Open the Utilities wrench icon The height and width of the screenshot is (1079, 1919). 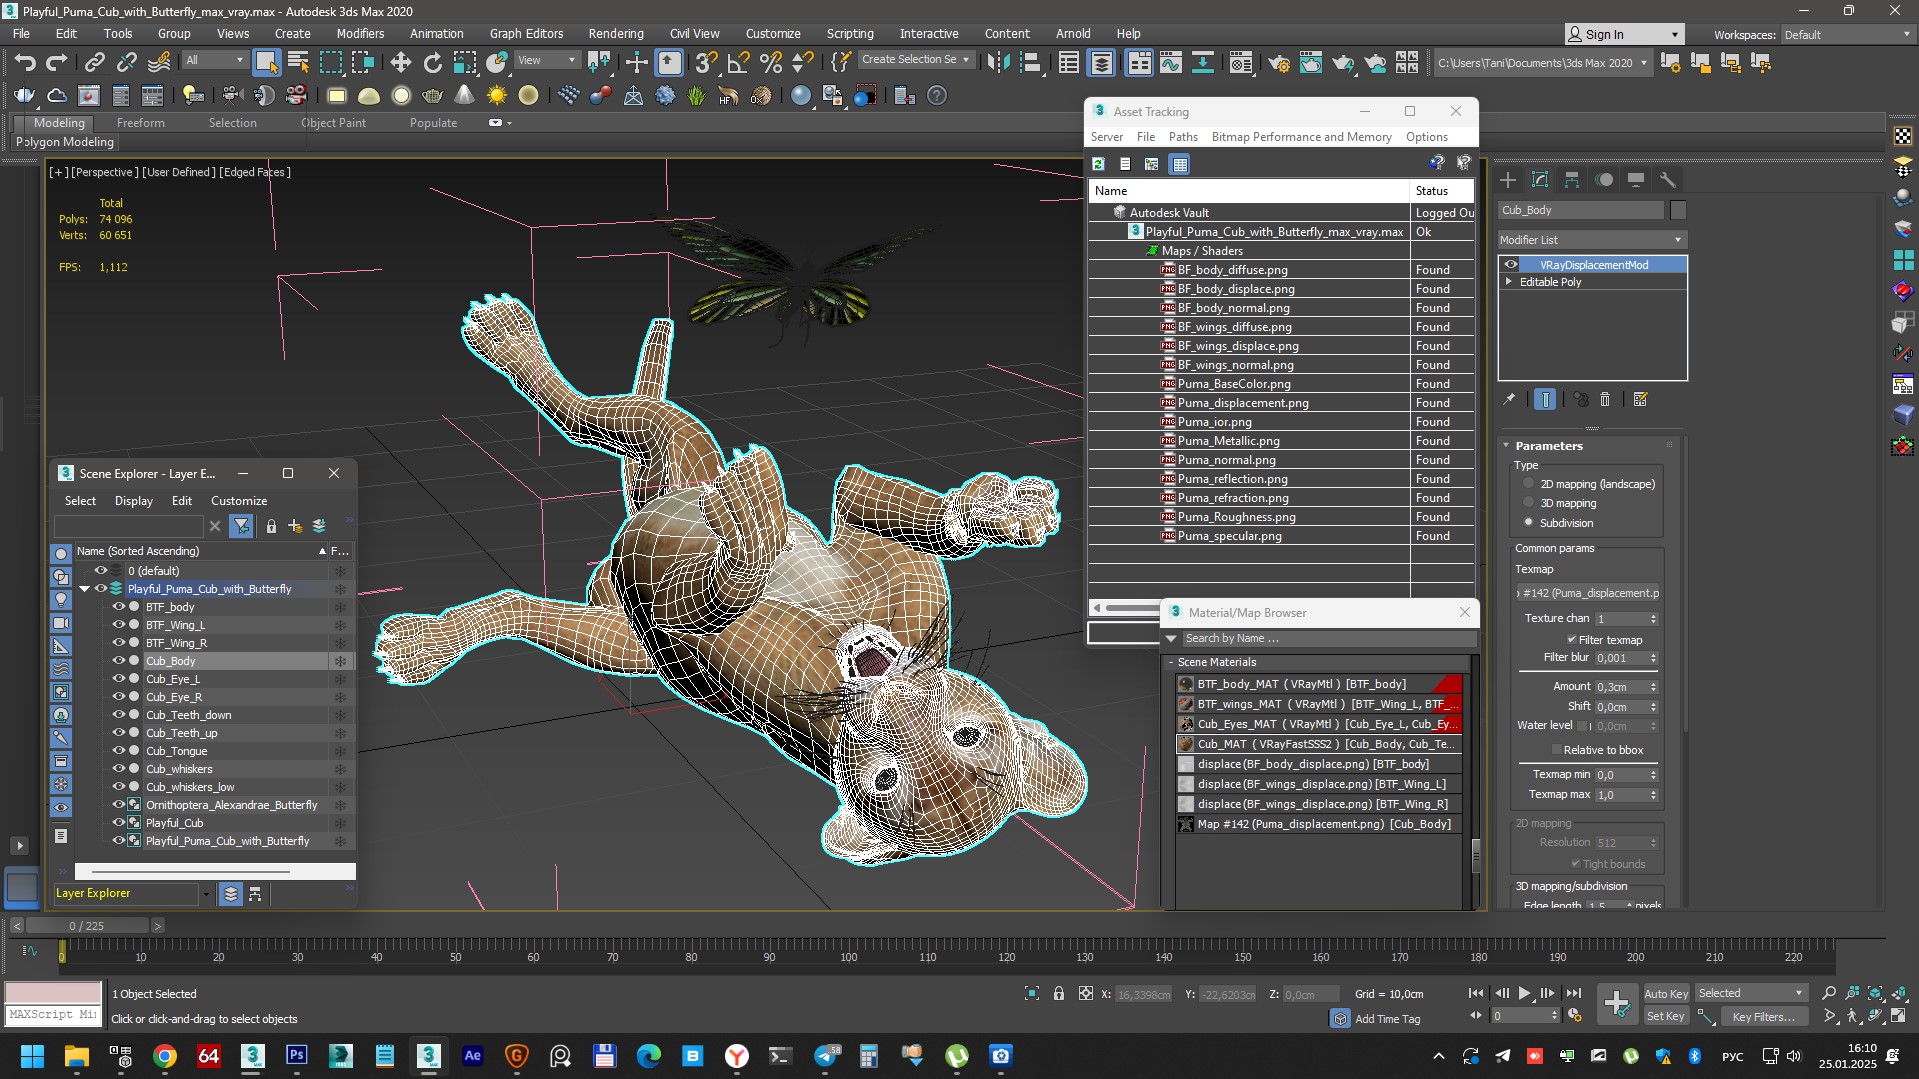(1667, 180)
